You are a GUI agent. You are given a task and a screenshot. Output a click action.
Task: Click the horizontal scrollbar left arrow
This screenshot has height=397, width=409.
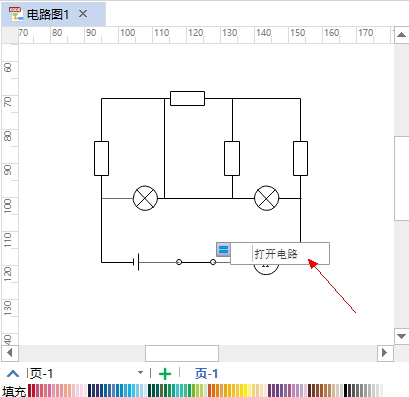click(10, 353)
